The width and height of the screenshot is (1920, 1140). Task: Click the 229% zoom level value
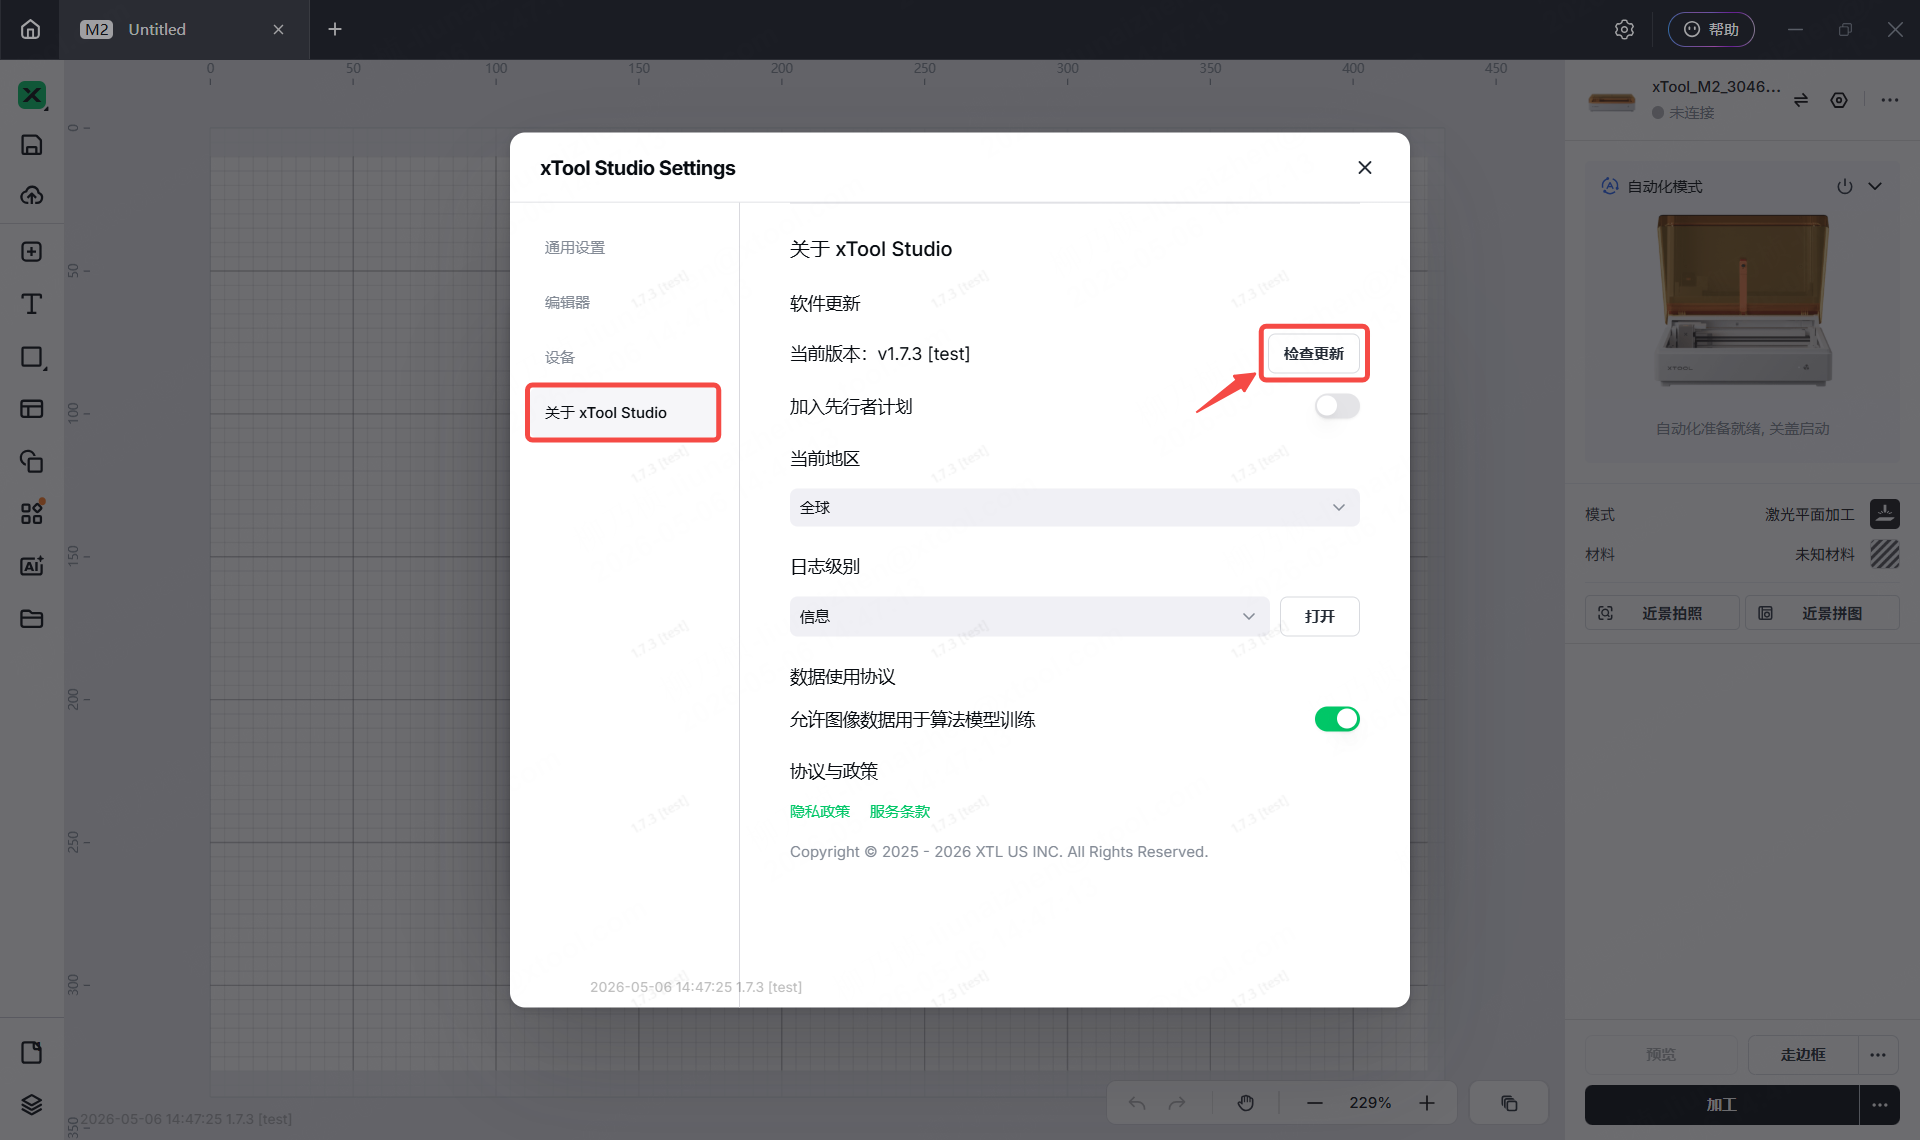pos(1370,1103)
